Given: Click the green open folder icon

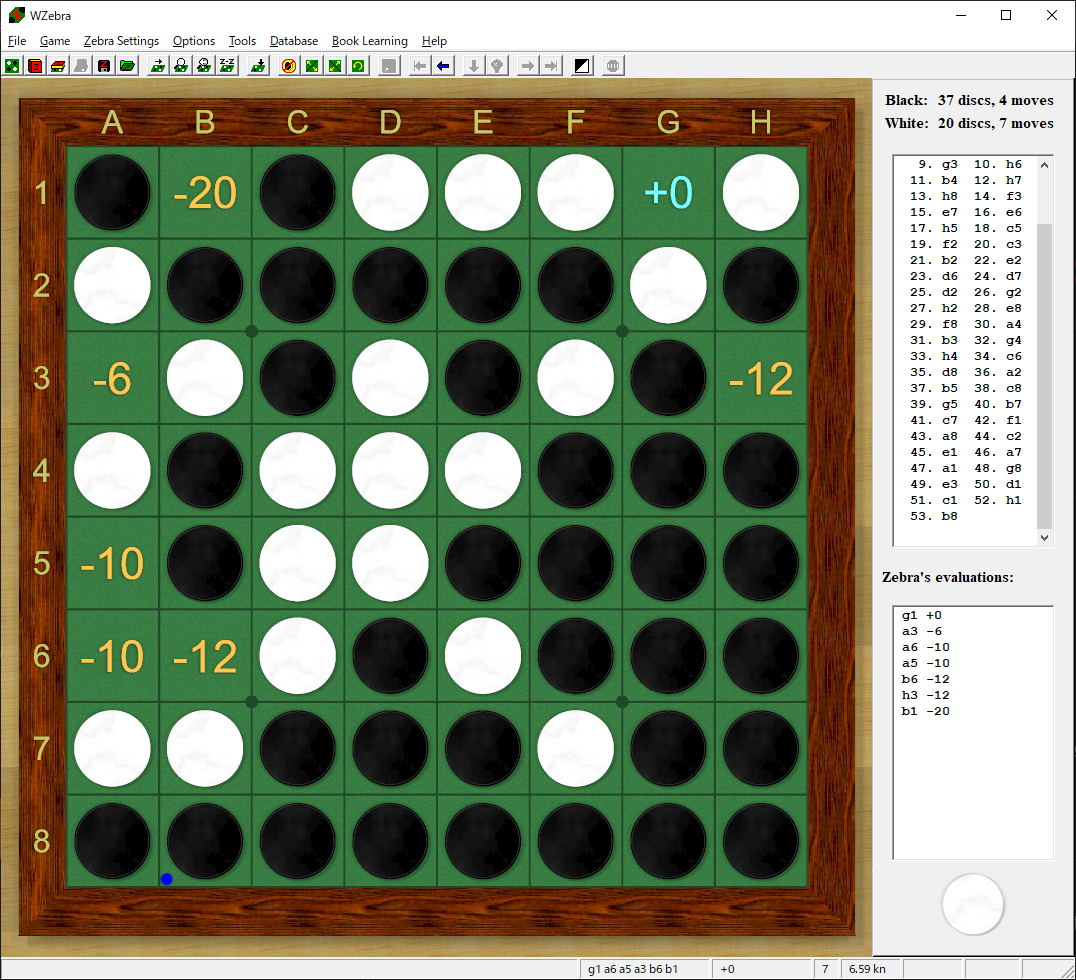Looking at the screenshot, I should (127, 66).
